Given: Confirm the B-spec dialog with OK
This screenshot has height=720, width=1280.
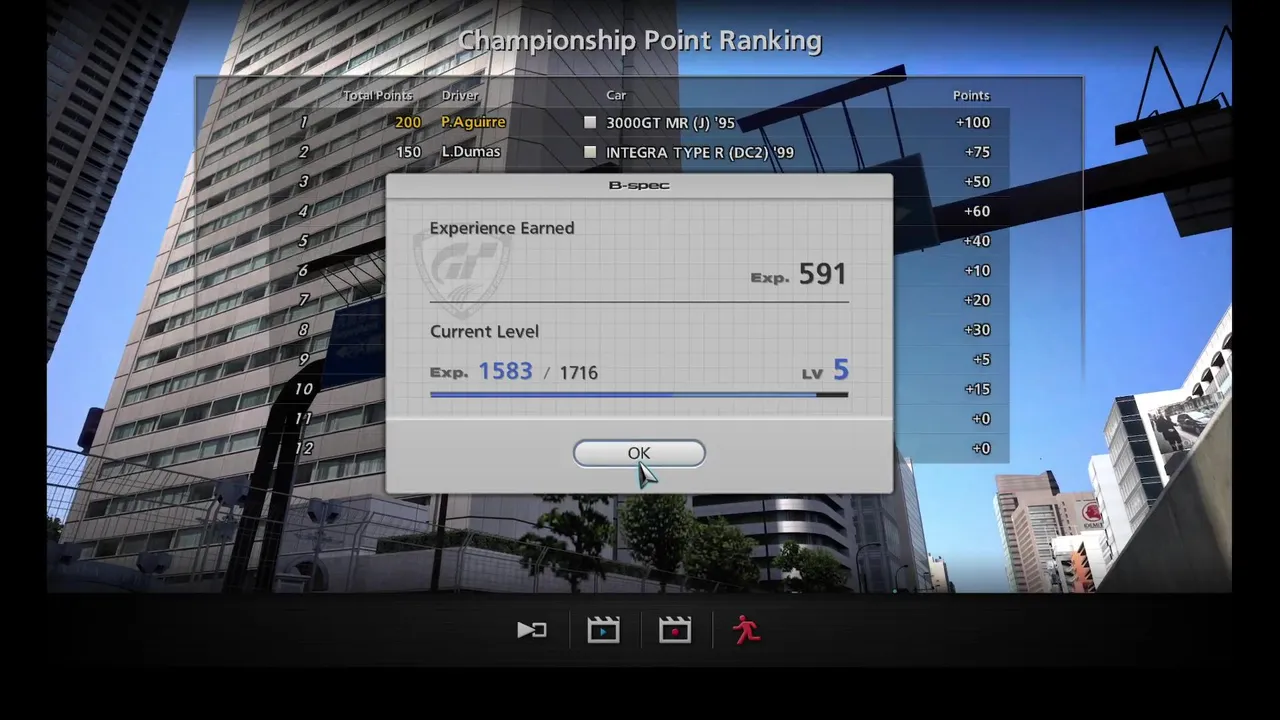Looking at the screenshot, I should (x=639, y=453).
